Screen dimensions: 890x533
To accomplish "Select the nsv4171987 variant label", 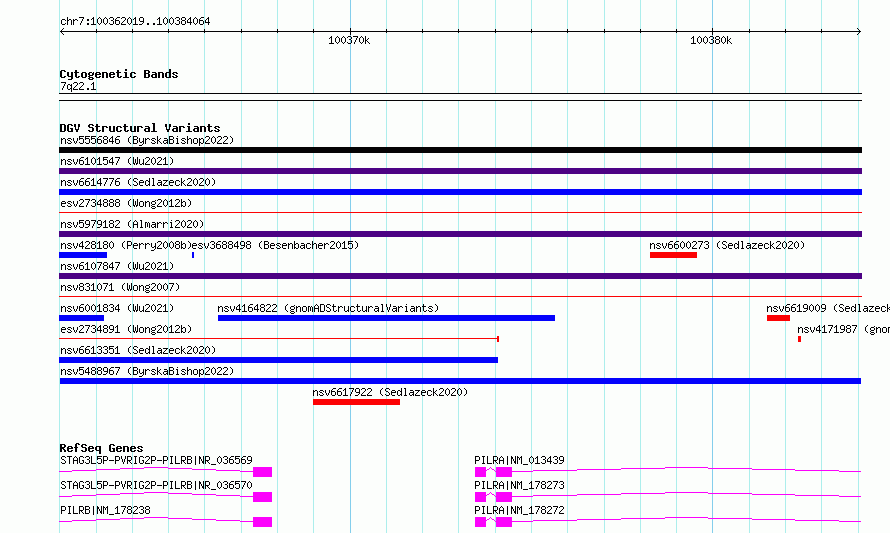I will point(843,329).
